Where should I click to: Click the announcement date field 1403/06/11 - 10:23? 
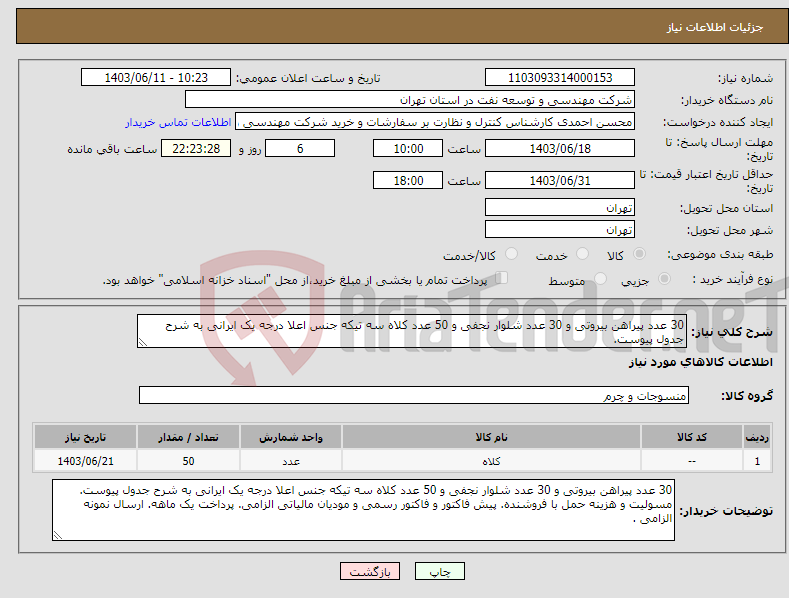[156, 78]
